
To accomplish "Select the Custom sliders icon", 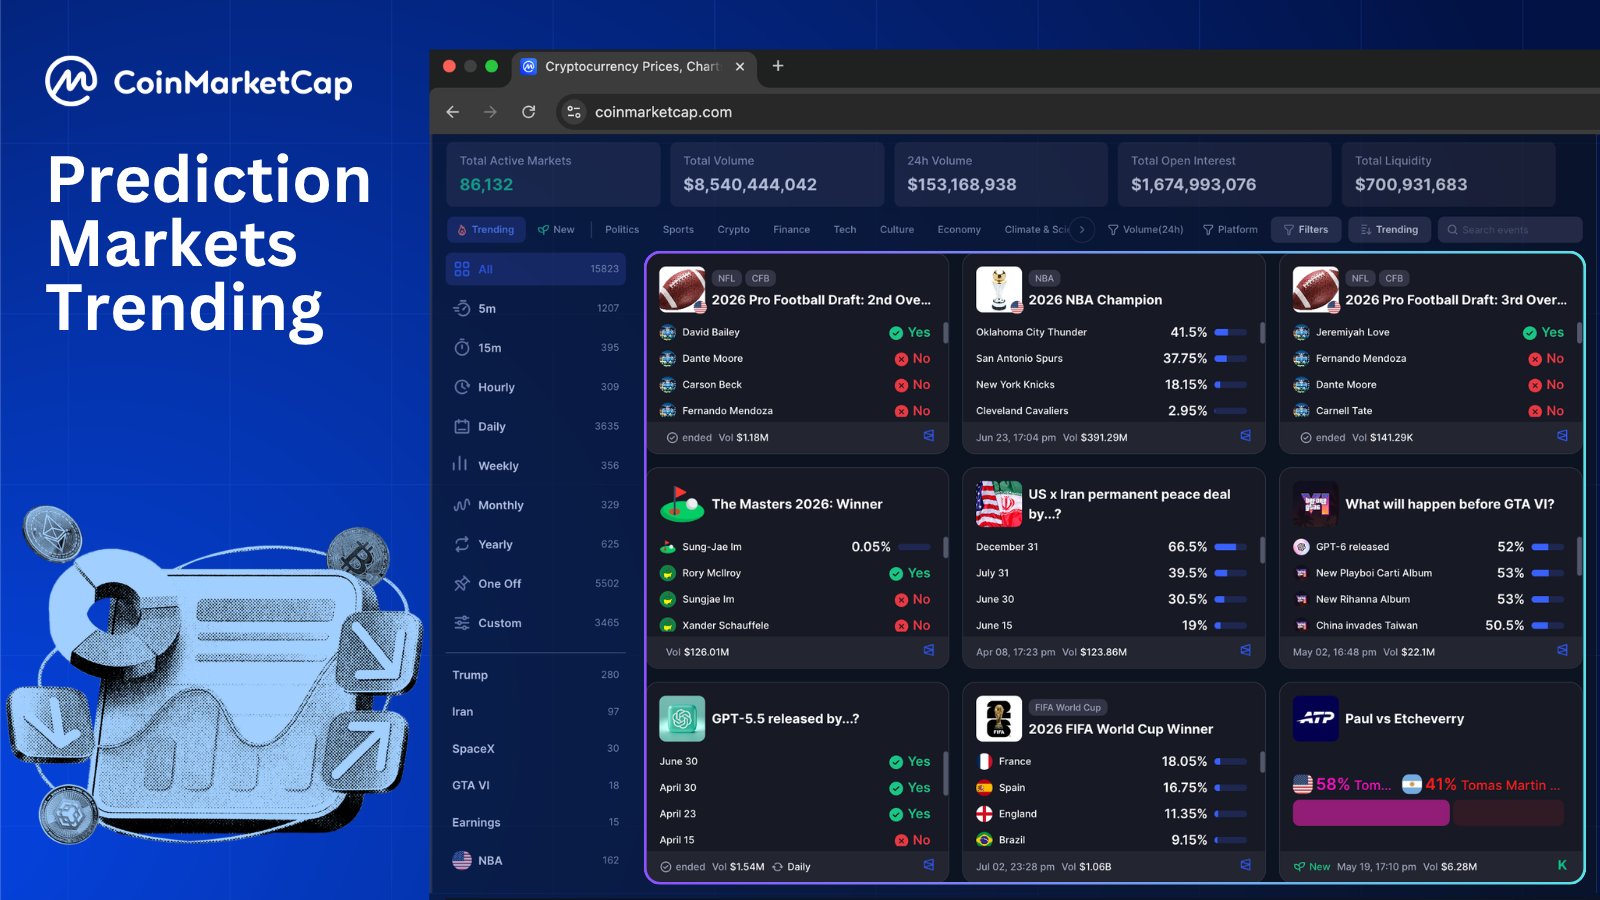I will click(462, 623).
